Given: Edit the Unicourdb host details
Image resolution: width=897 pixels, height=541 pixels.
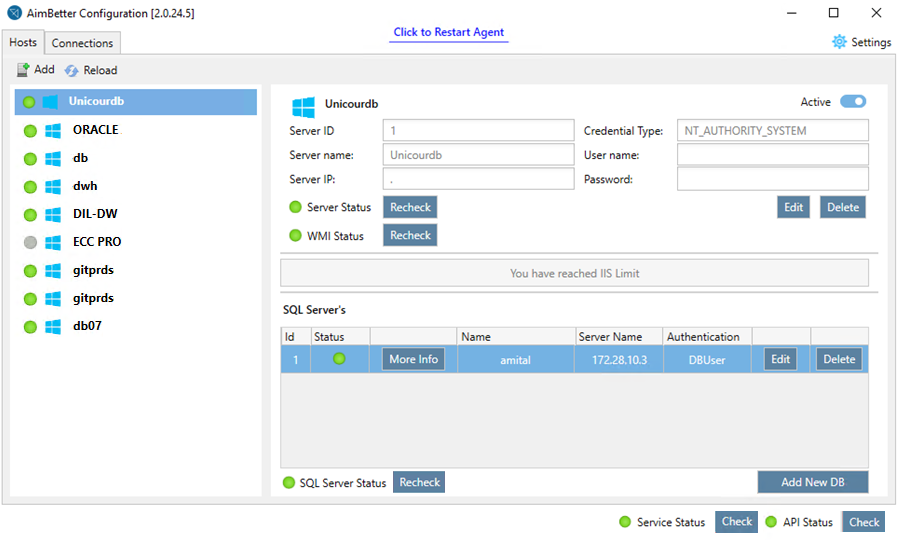Looking at the screenshot, I should (793, 207).
